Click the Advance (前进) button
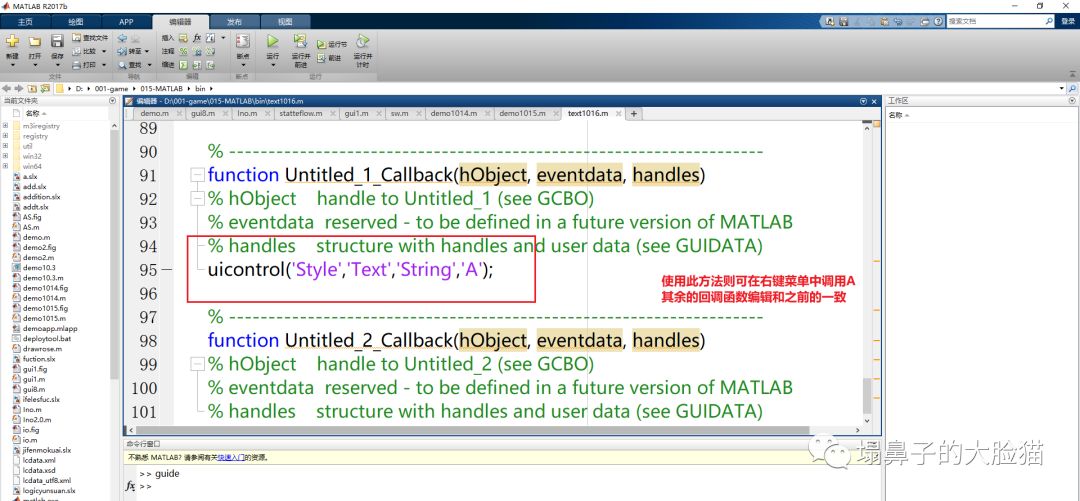This screenshot has height=501, width=1080. 329,58
